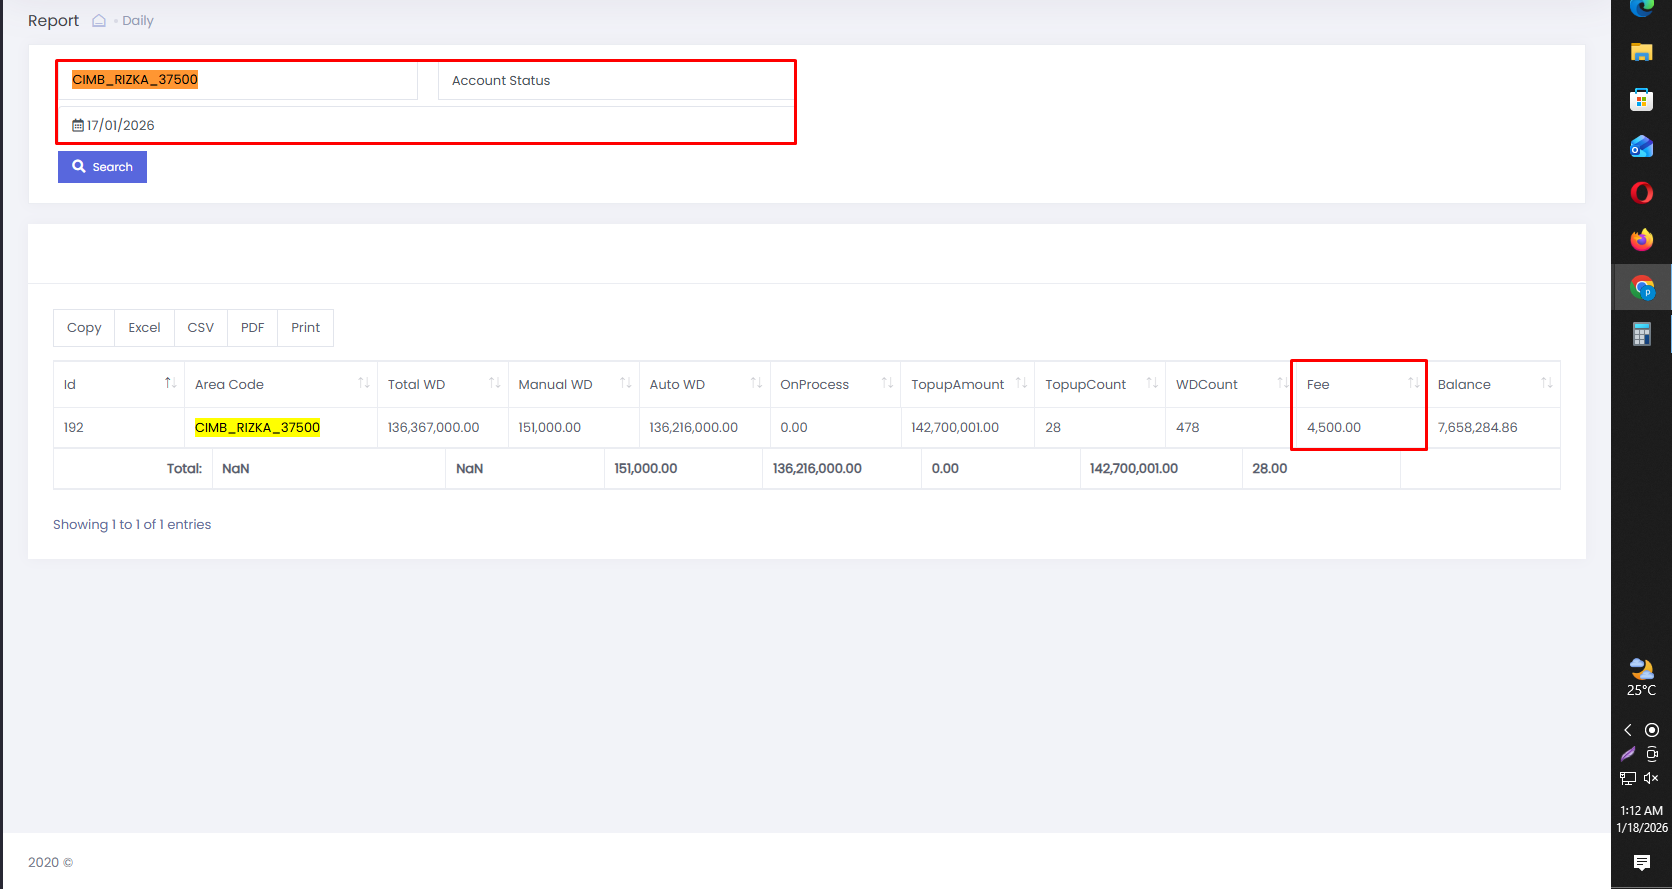1672x889 pixels.
Task: Open the Opera browser taskbar icon
Action: point(1642,193)
